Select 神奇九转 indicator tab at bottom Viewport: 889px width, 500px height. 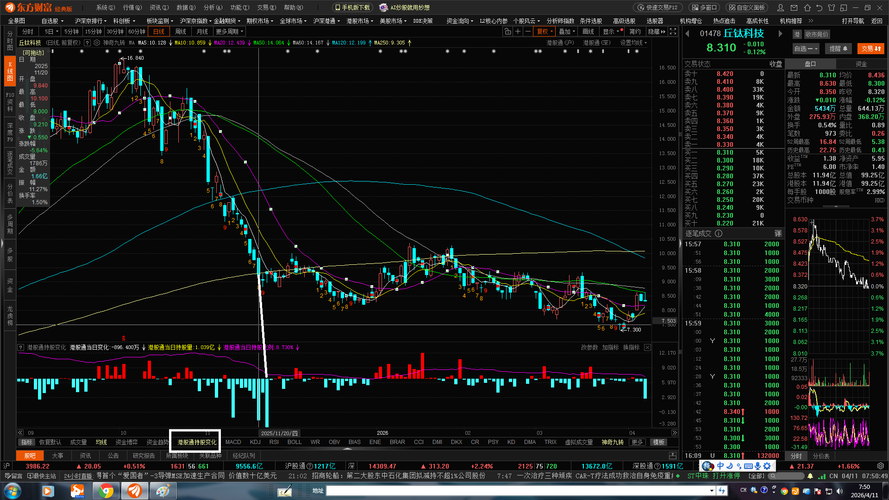612,442
